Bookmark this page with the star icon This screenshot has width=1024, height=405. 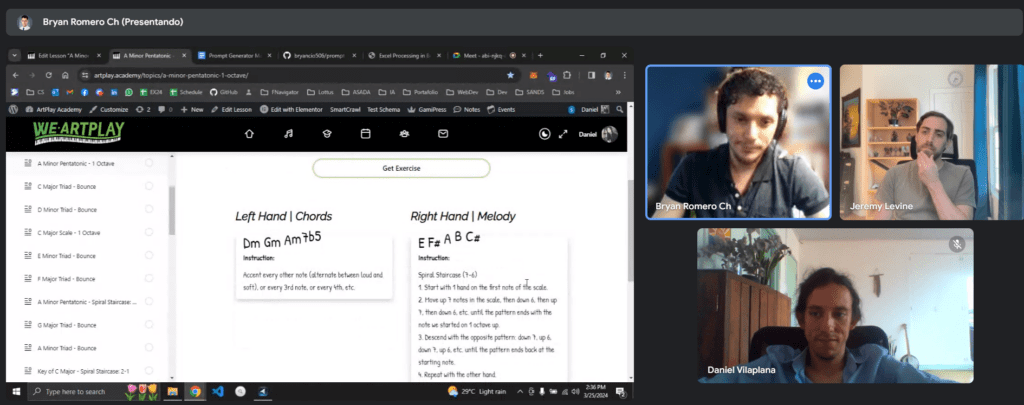tap(511, 75)
